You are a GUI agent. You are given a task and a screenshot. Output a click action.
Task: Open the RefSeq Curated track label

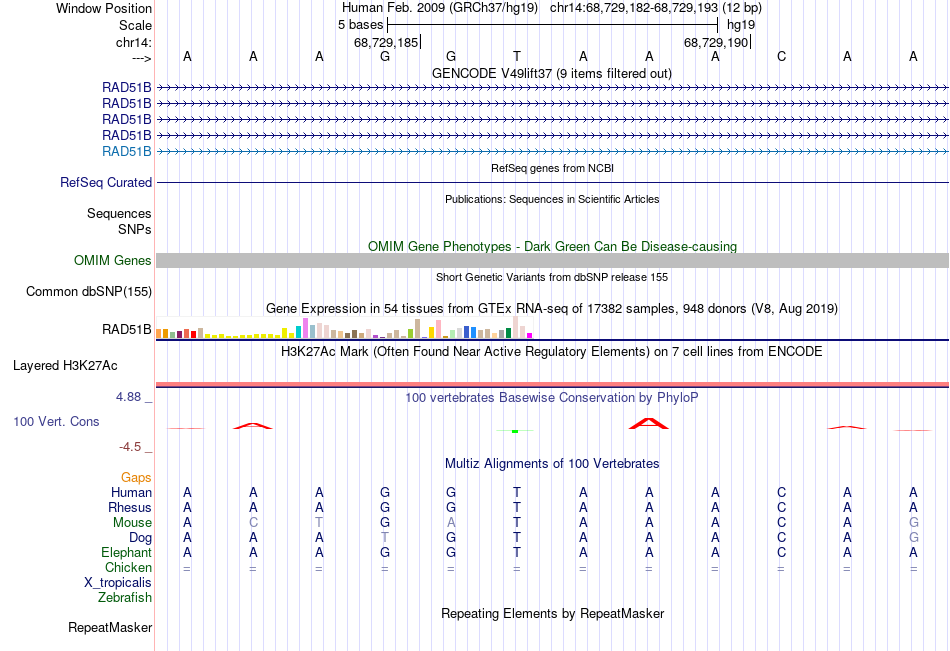click(106, 182)
